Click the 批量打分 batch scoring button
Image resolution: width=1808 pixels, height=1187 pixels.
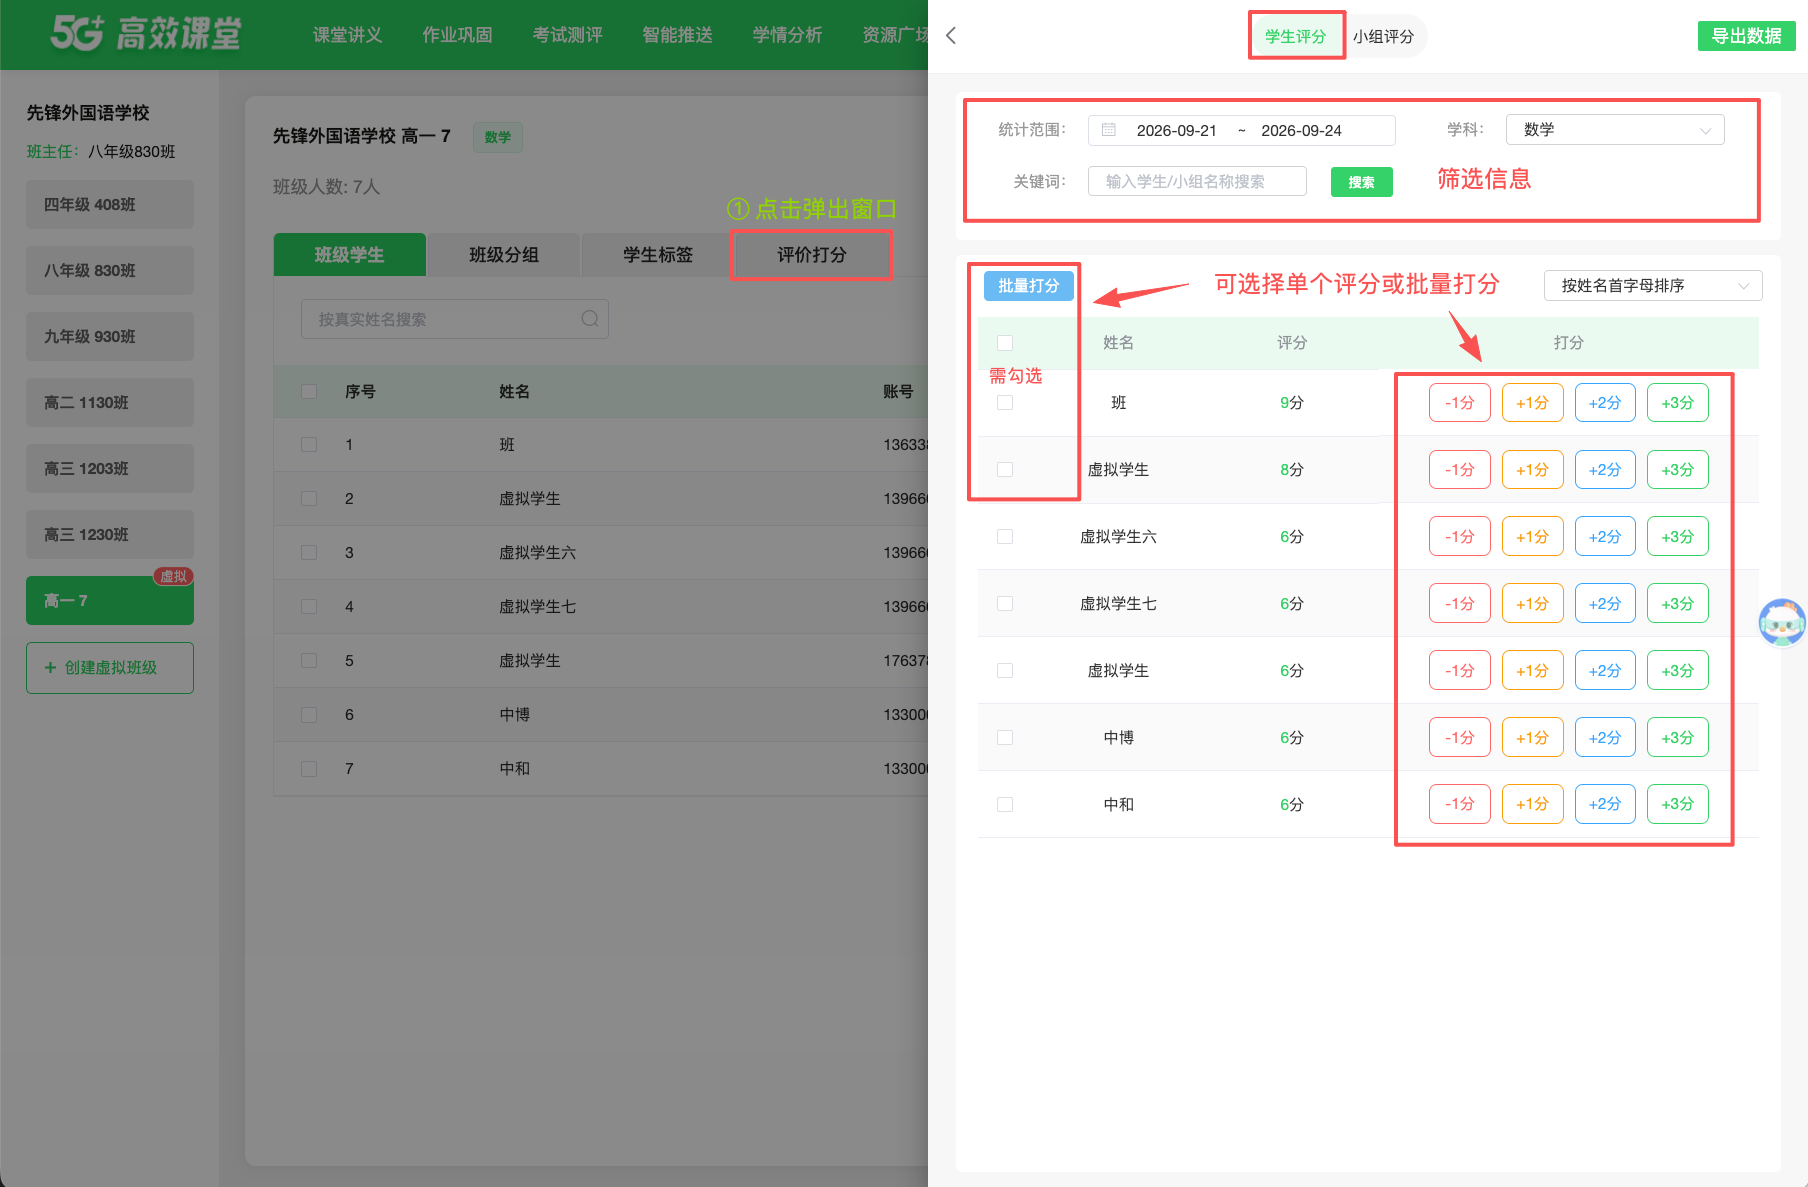(1028, 286)
